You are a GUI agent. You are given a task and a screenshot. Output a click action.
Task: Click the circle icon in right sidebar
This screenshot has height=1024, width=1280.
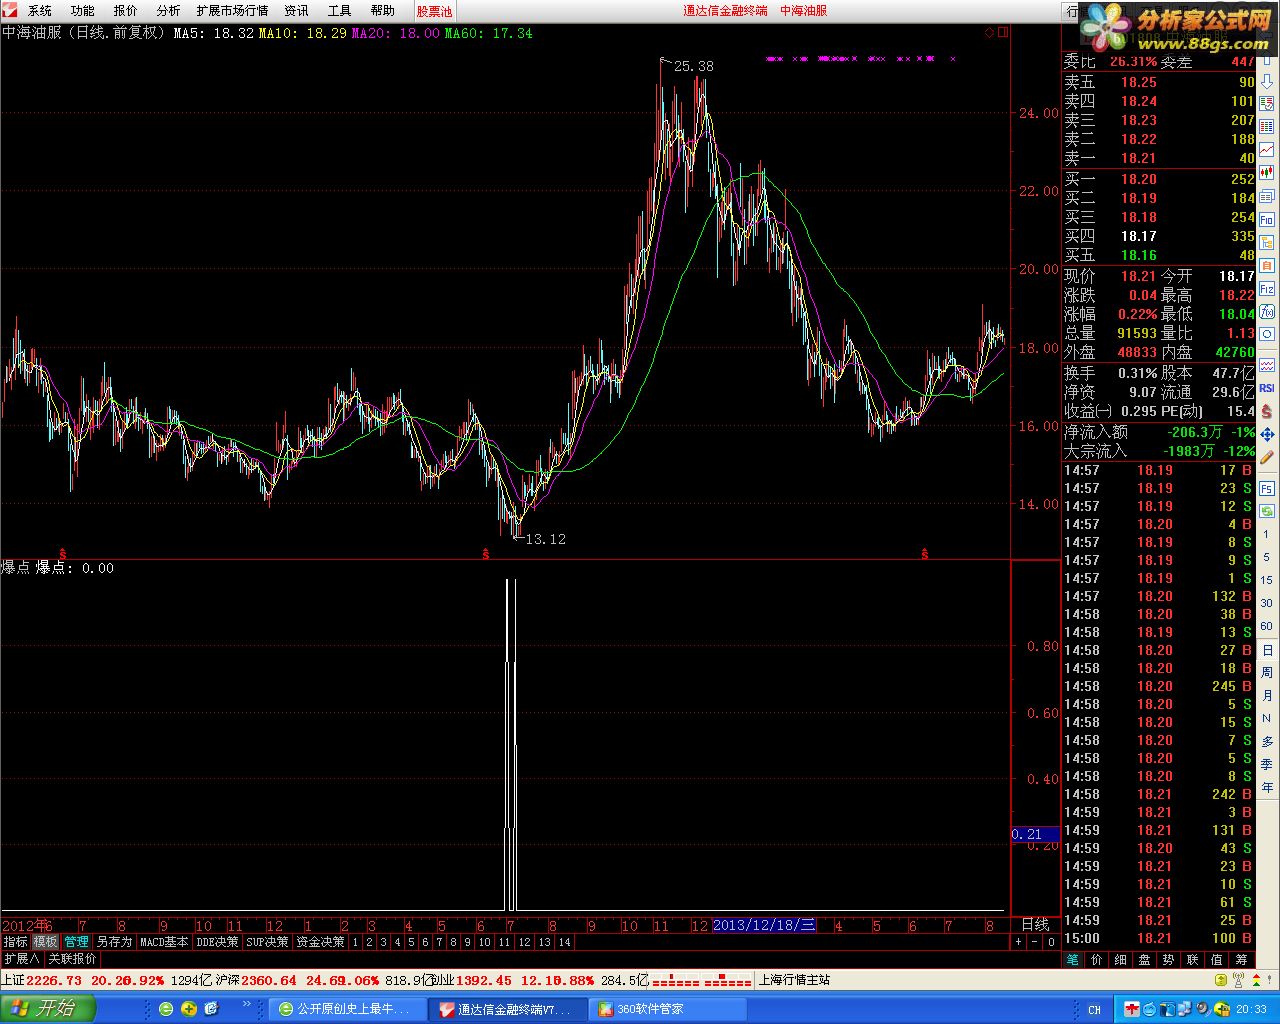(x=1267, y=334)
